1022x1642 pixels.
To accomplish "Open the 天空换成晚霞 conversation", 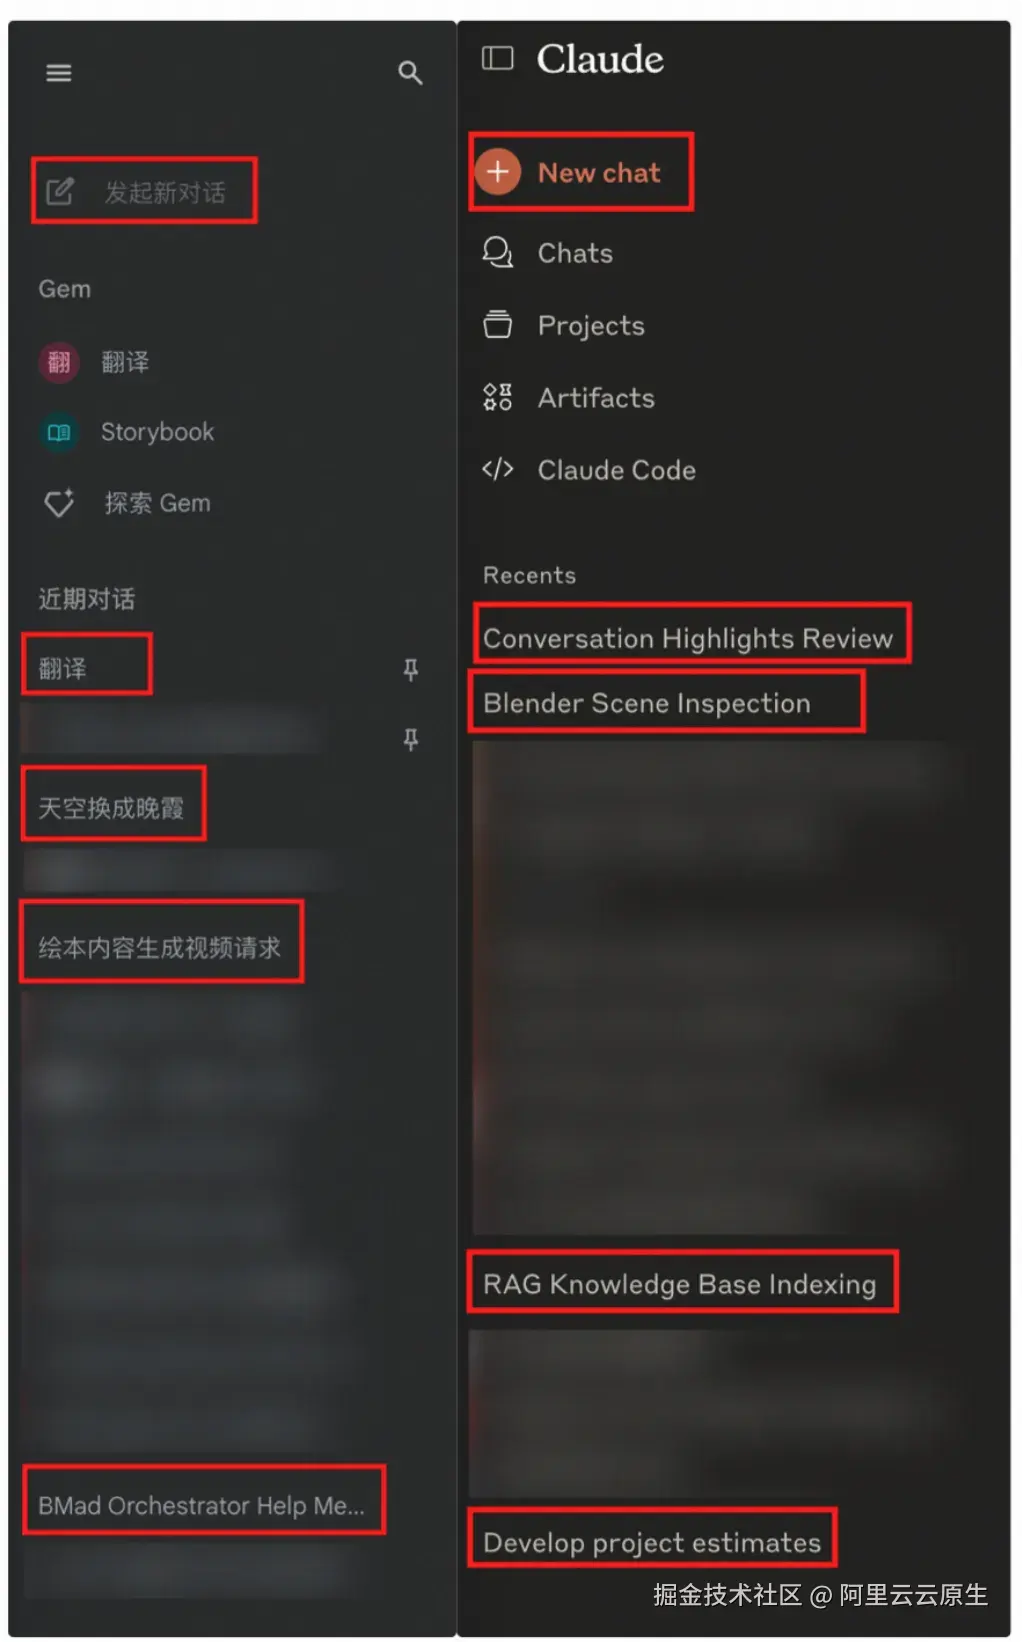I will [111, 808].
